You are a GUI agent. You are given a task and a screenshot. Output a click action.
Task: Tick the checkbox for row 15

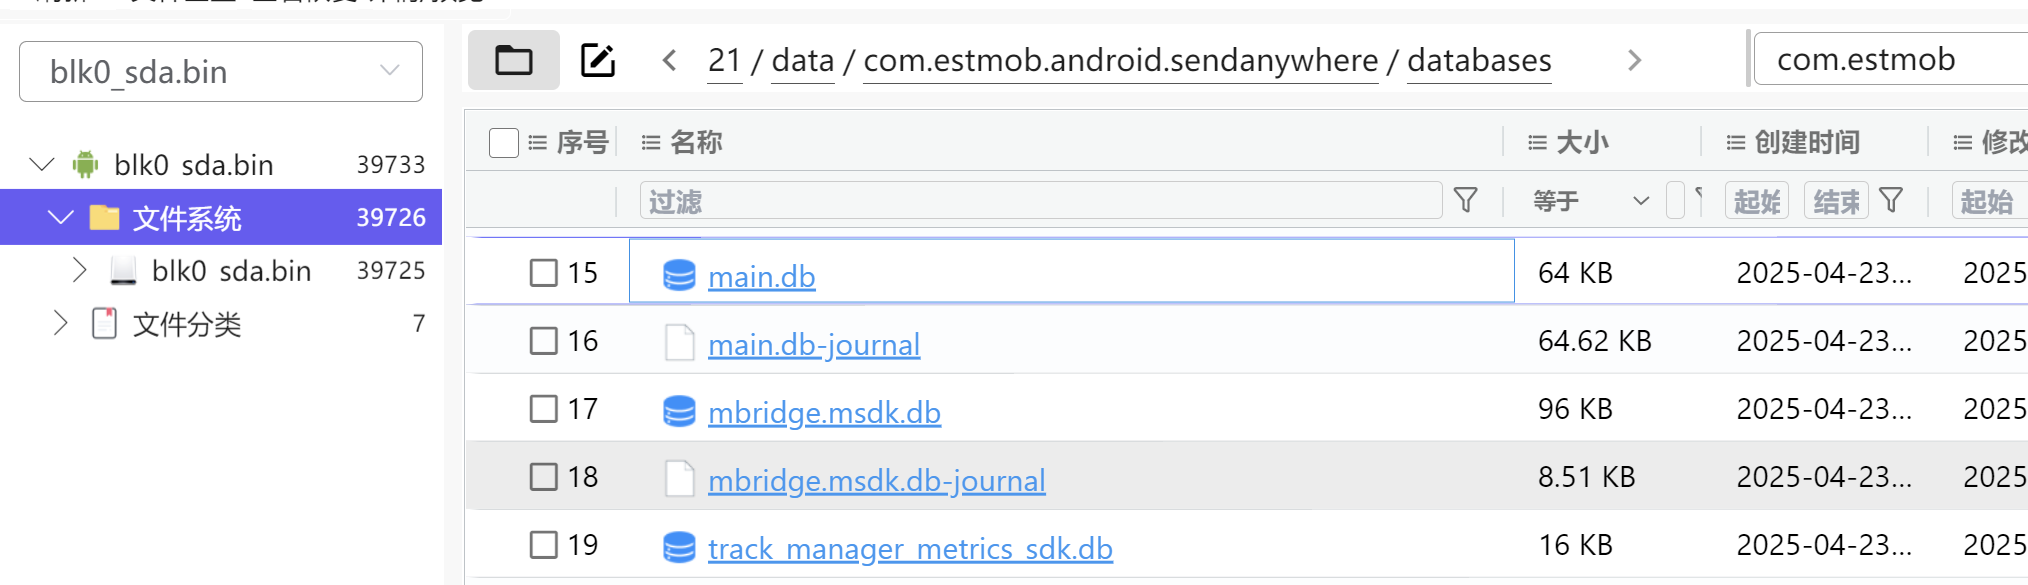coord(544,273)
